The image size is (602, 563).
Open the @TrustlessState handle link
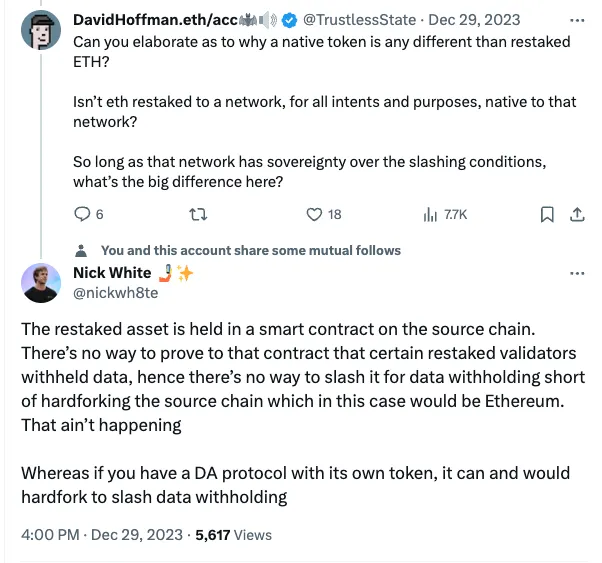click(359, 20)
